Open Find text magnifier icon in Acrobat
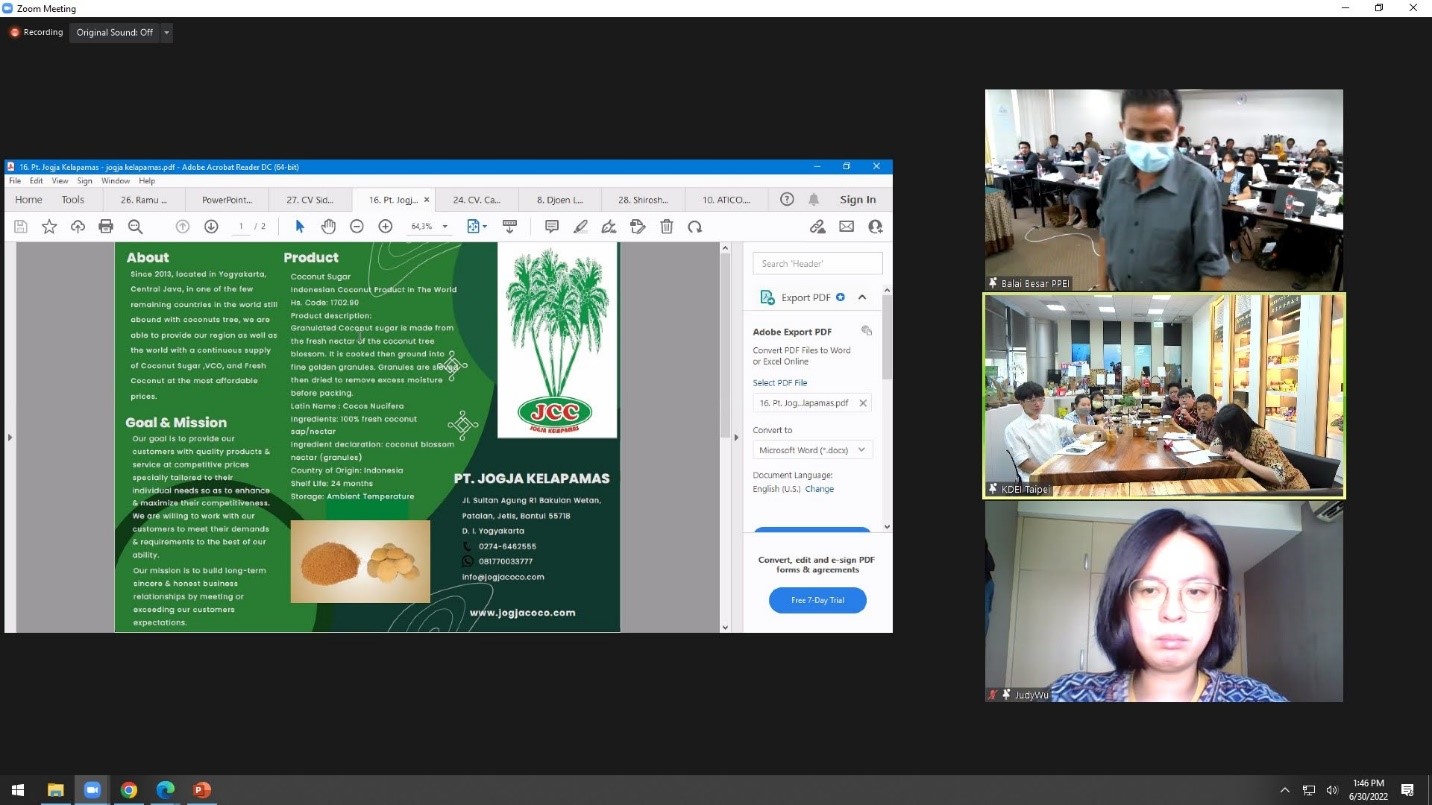The width and height of the screenshot is (1432, 805). (135, 227)
